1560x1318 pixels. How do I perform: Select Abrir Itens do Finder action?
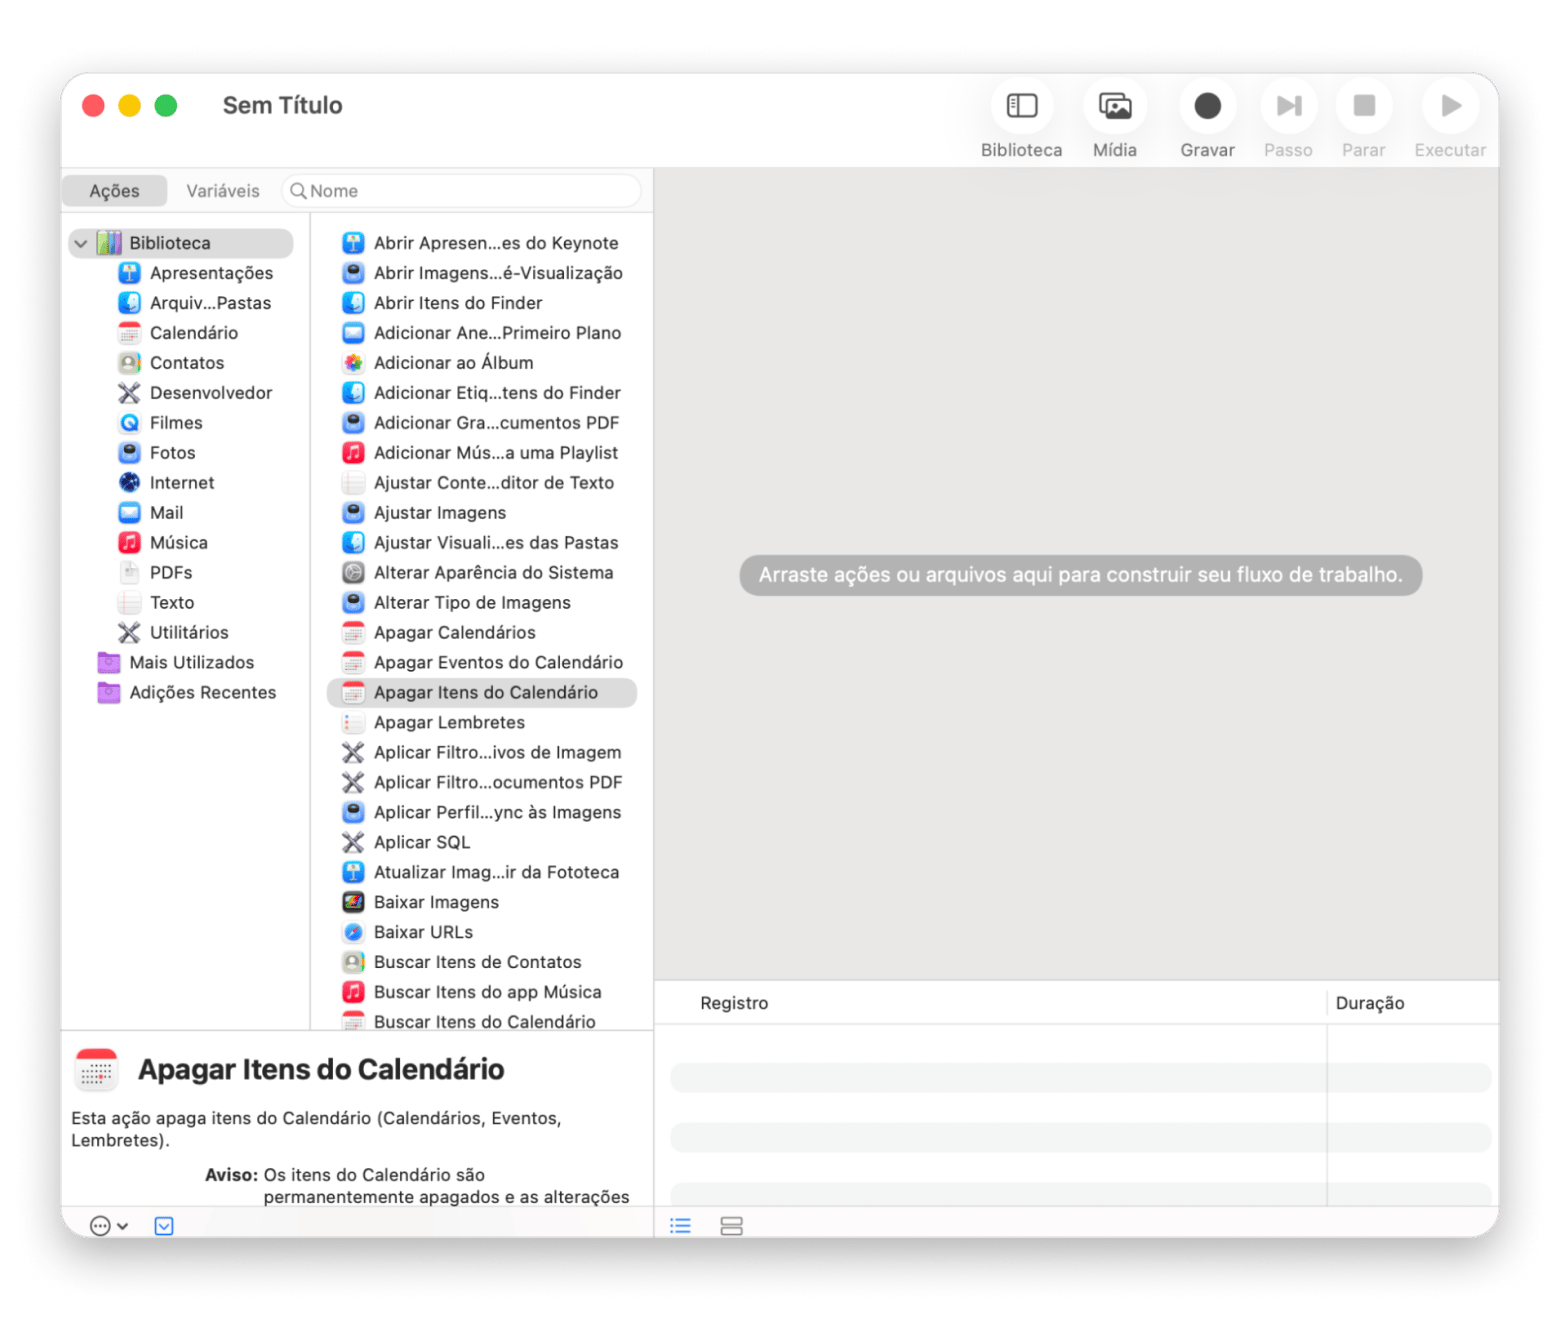click(x=481, y=303)
